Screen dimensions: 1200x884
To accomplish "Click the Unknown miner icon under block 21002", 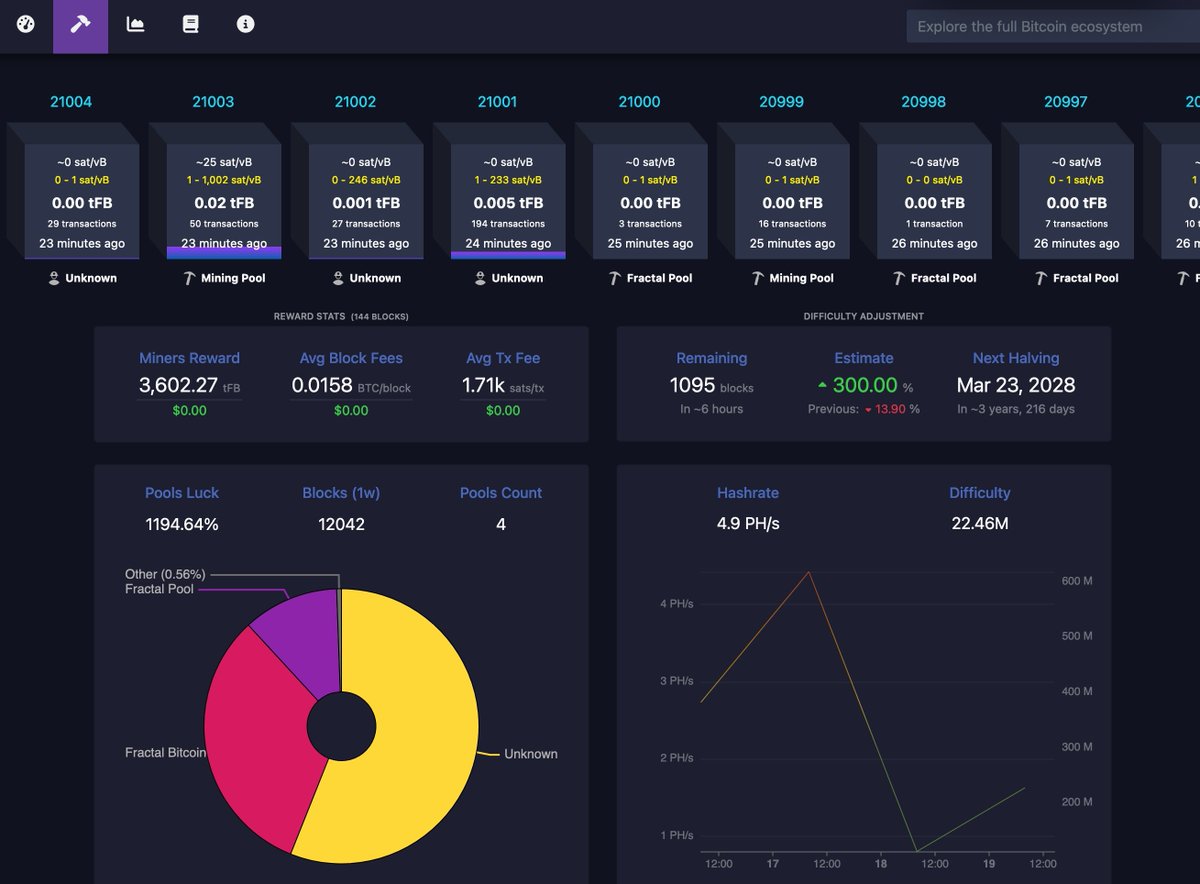I will pos(338,278).
